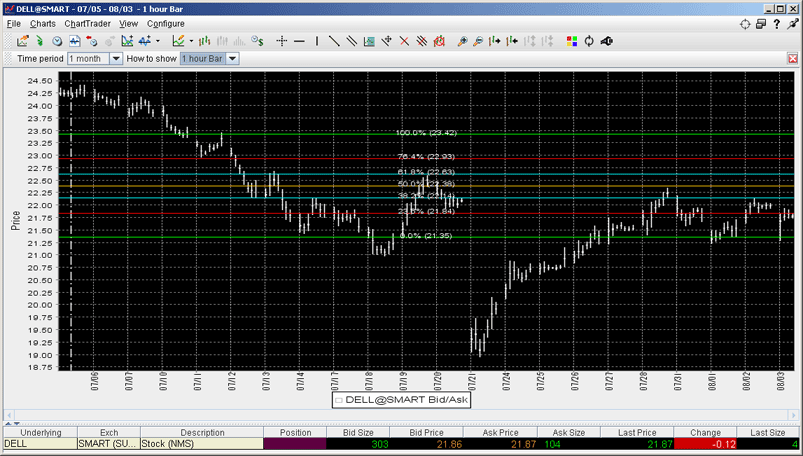Screen dimensions: 803x456
Task: Click the bars with left arrow icon
Action: pos(512,41)
